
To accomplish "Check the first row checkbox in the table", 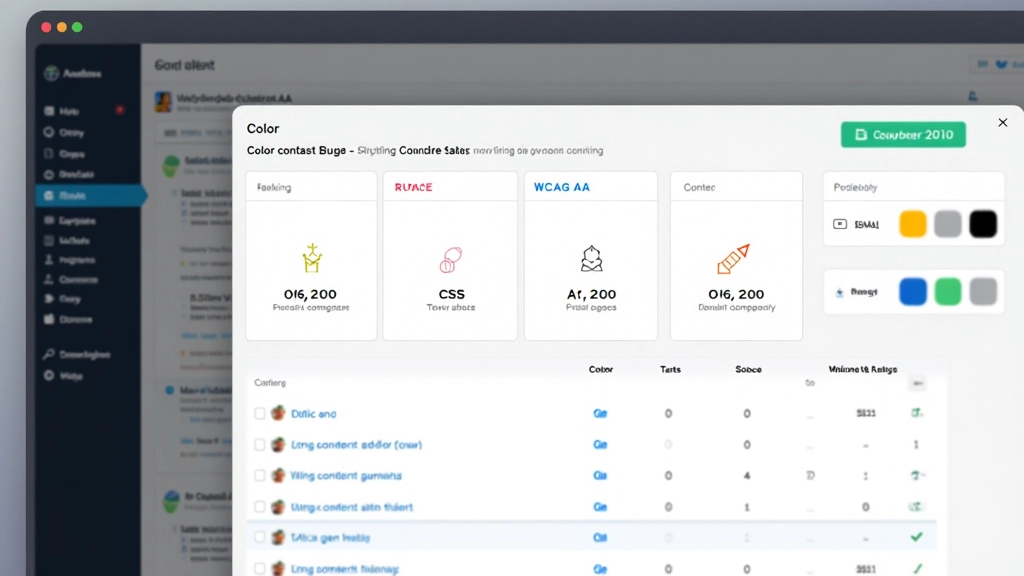I will click(259, 413).
